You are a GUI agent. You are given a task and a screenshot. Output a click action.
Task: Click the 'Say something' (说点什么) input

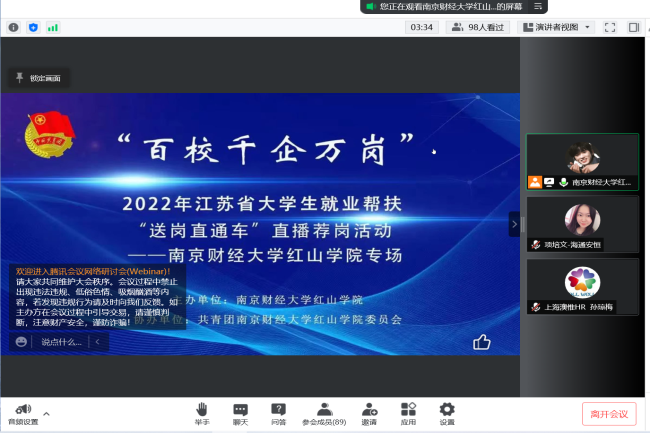click(59, 342)
